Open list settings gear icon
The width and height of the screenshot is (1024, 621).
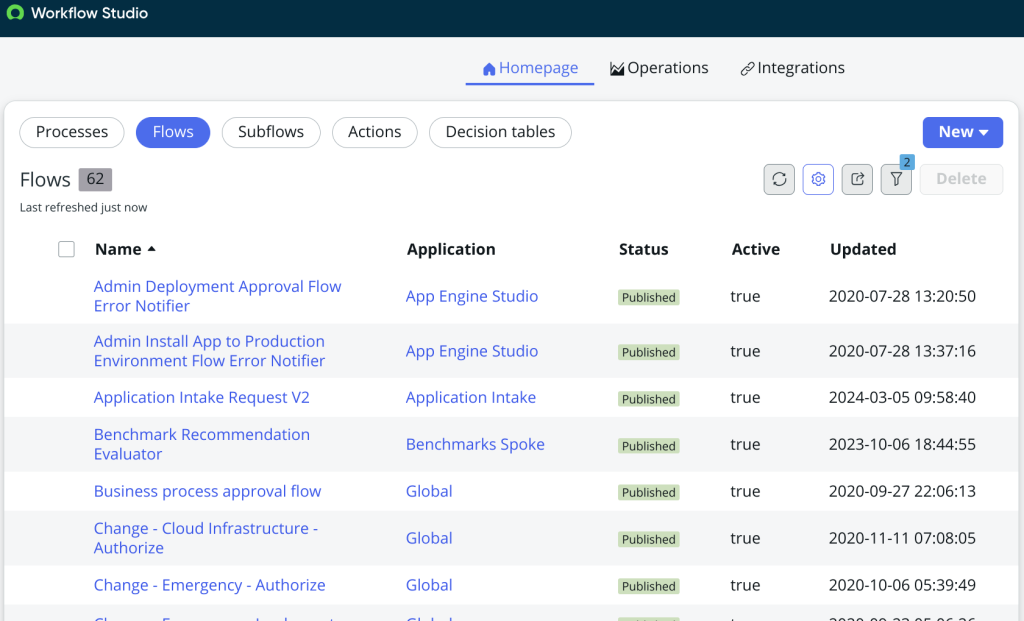click(x=818, y=179)
